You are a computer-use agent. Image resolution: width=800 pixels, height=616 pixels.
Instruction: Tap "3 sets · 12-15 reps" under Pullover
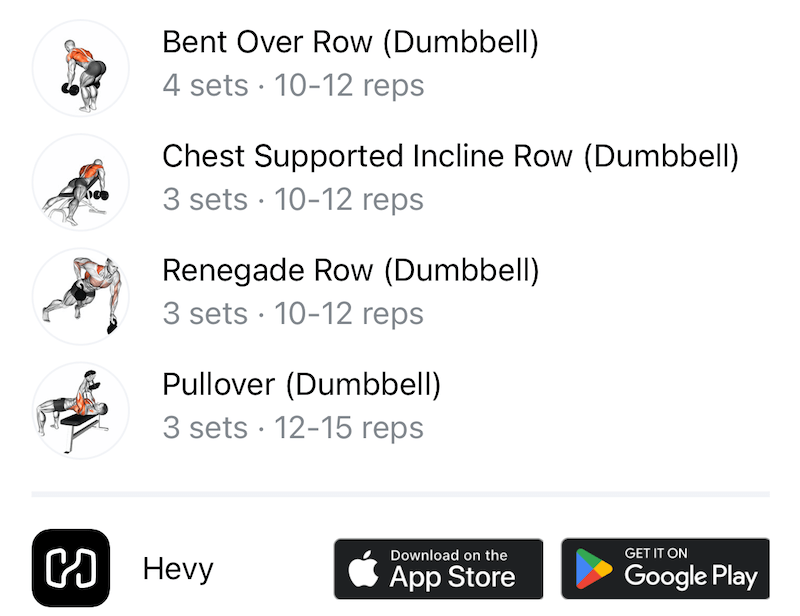click(293, 428)
